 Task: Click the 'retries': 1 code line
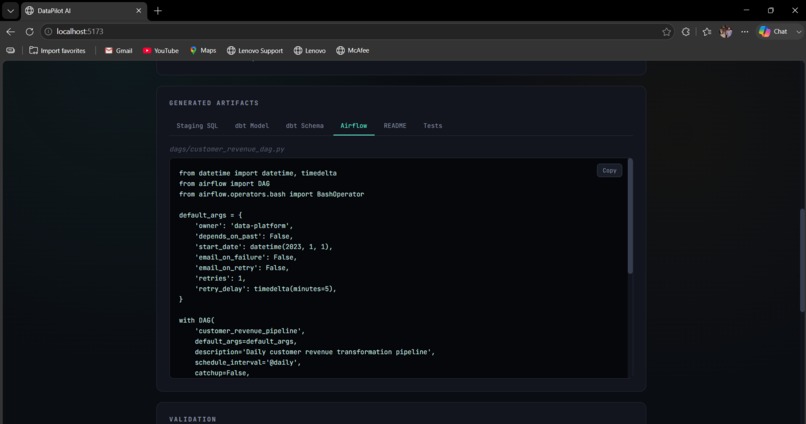(220, 278)
